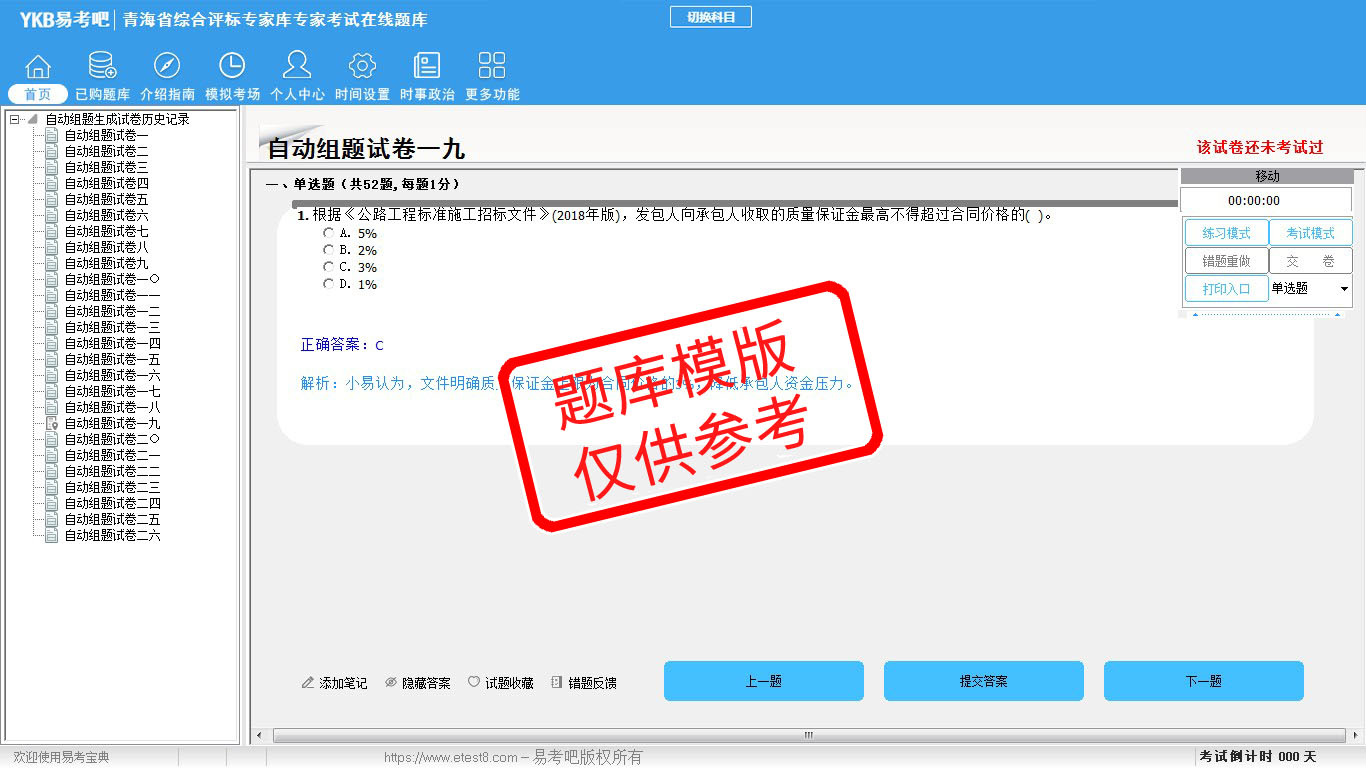Select answer option A. 5%

click(x=329, y=233)
